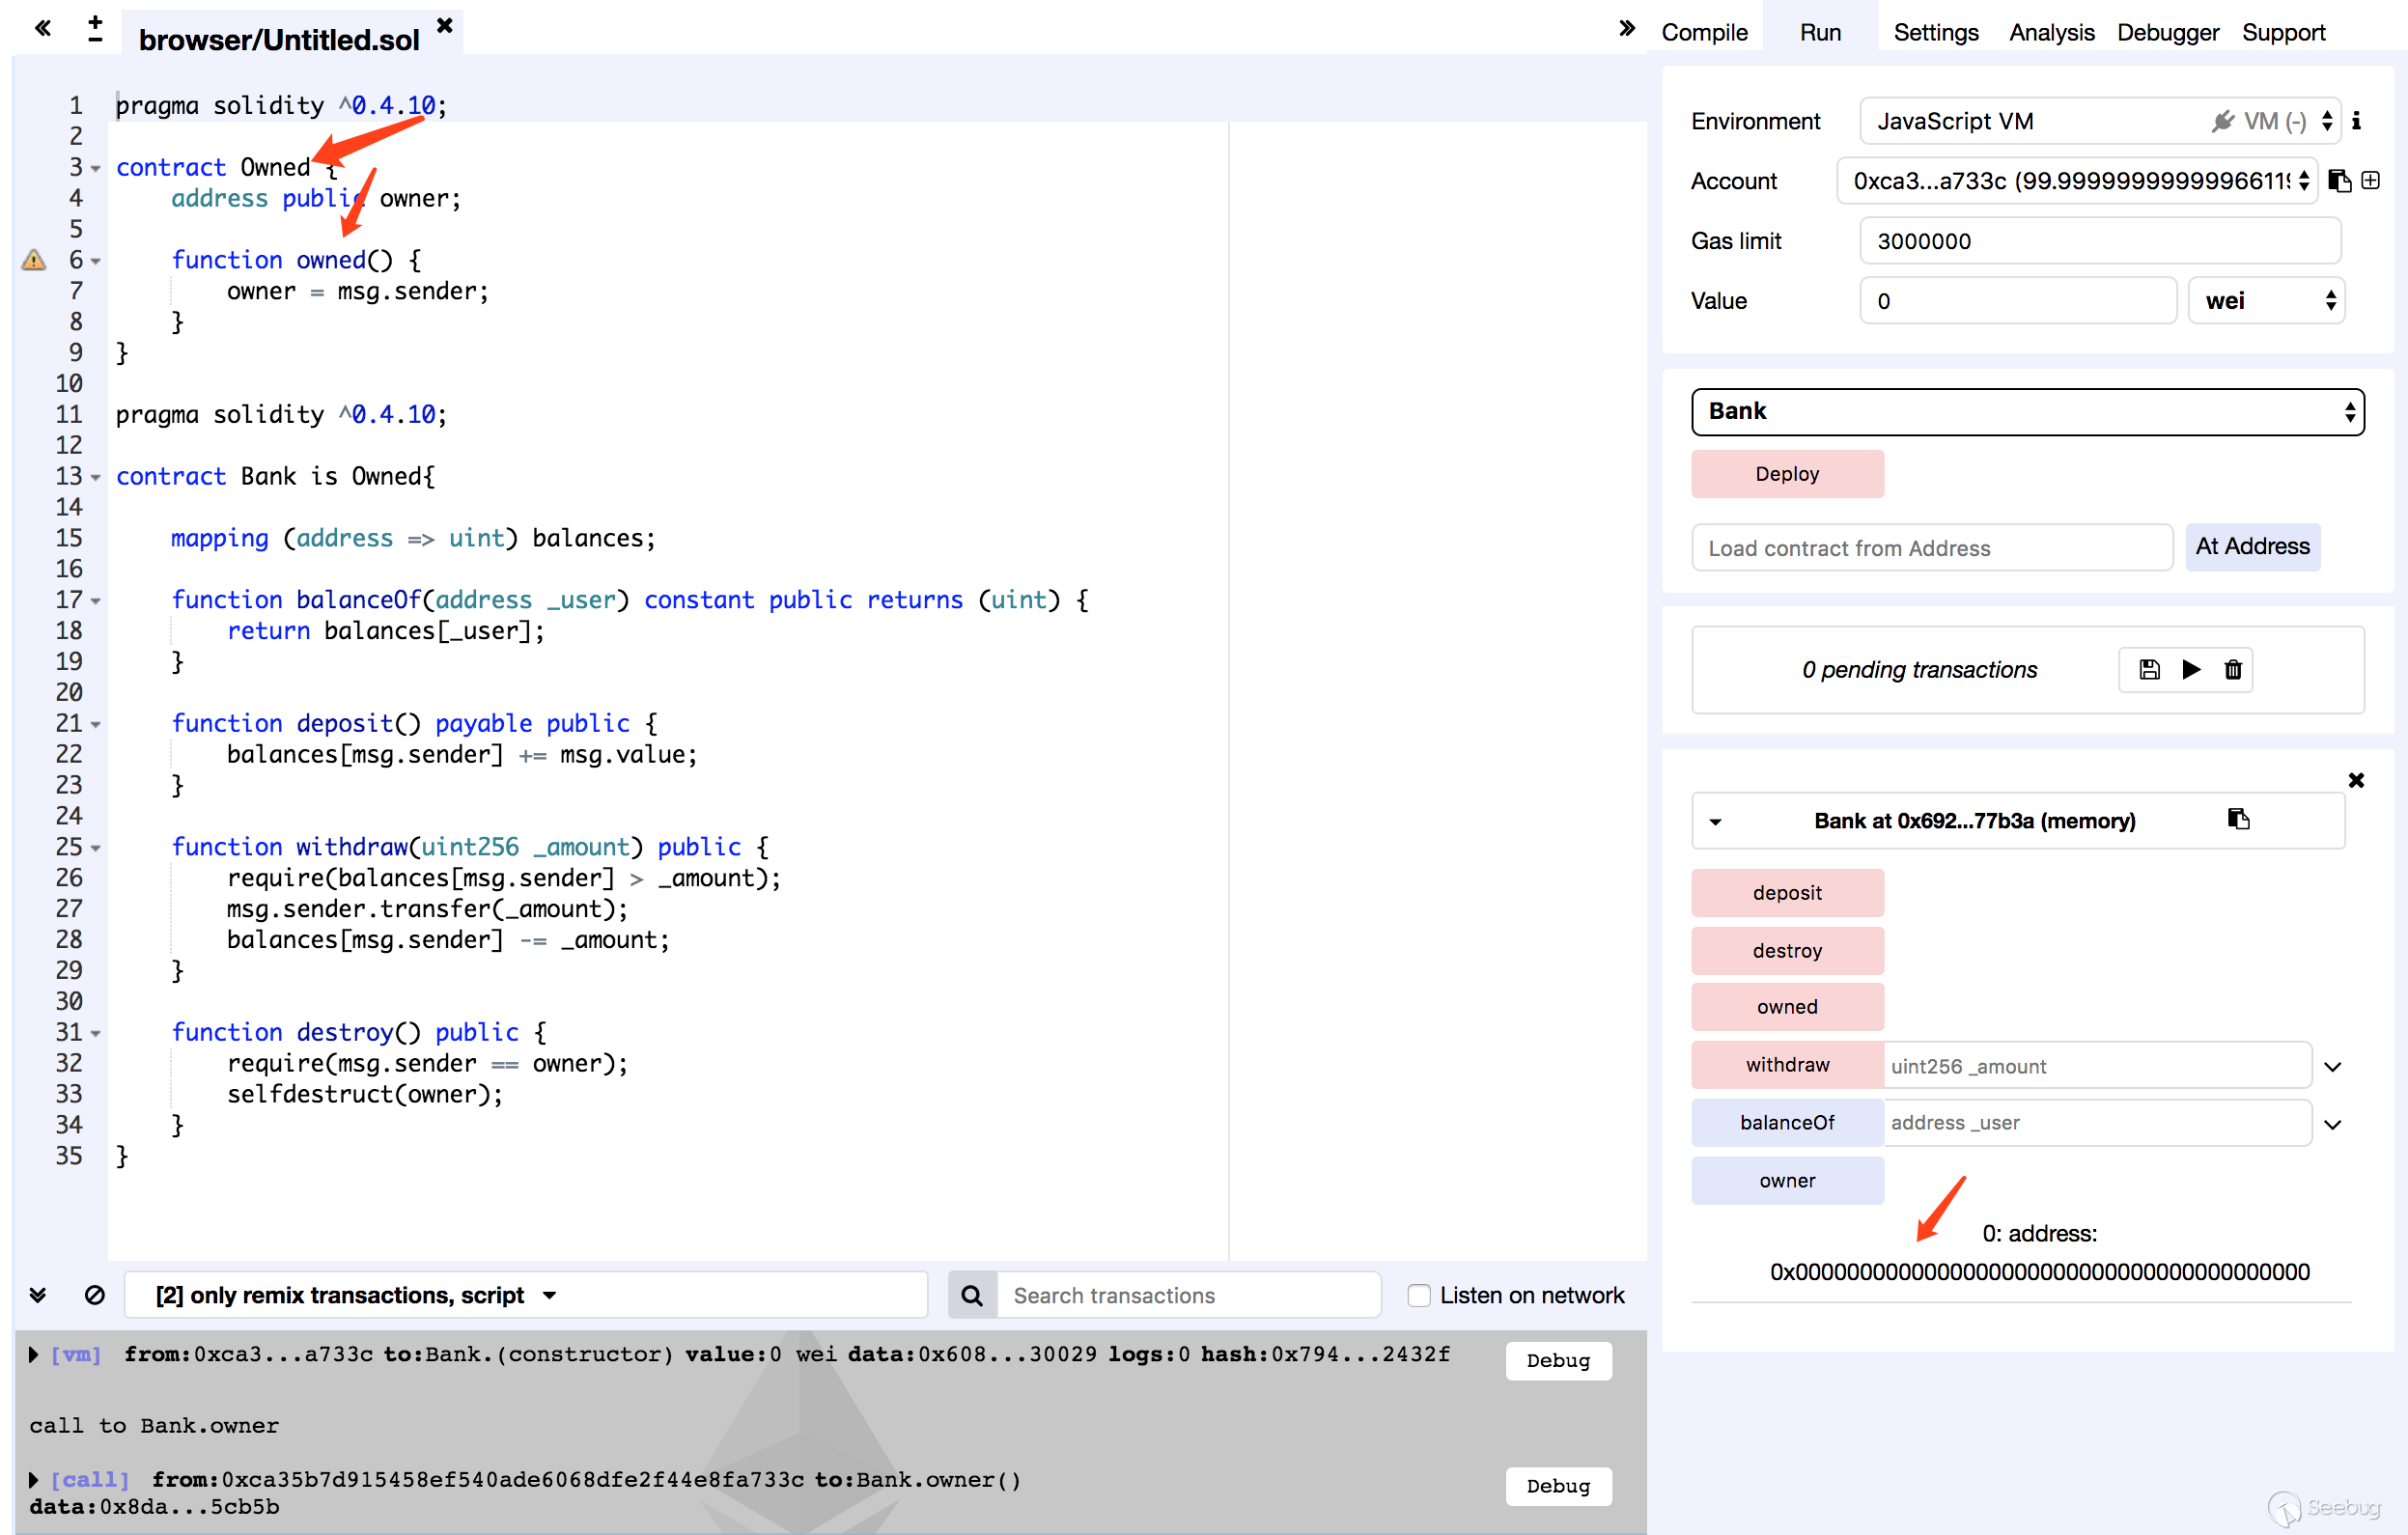Click the Gas limit input field
Screen dimensions: 2408x1535
point(2099,241)
